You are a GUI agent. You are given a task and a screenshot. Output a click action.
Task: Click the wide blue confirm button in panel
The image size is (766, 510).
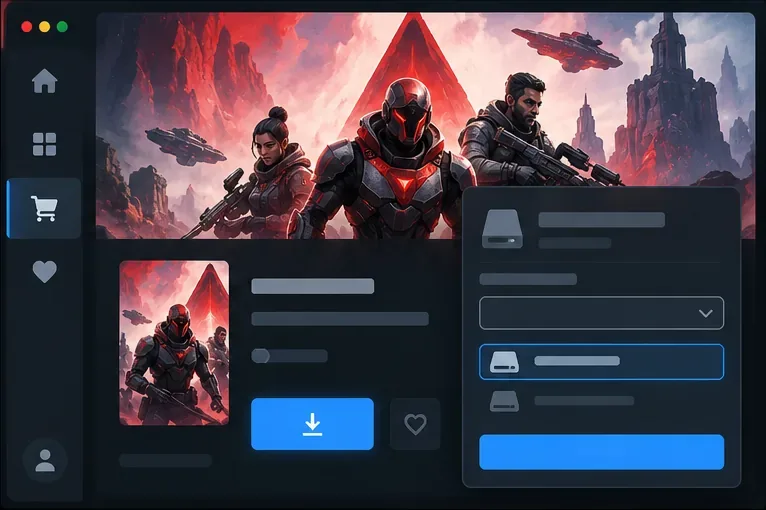pyautogui.click(x=601, y=452)
